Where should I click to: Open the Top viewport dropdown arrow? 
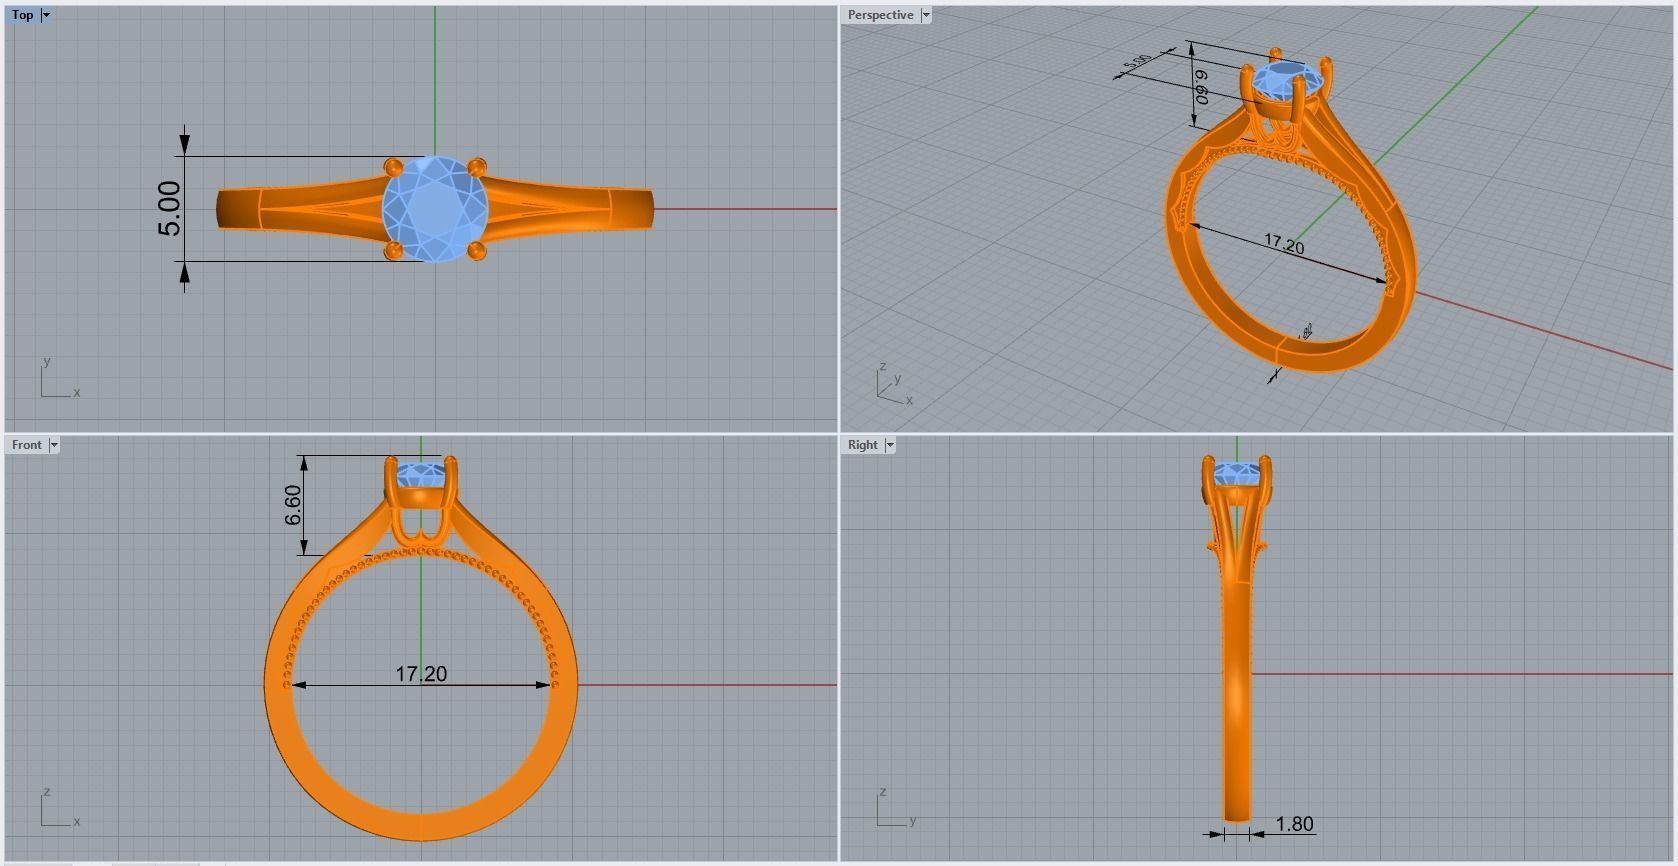coord(46,15)
